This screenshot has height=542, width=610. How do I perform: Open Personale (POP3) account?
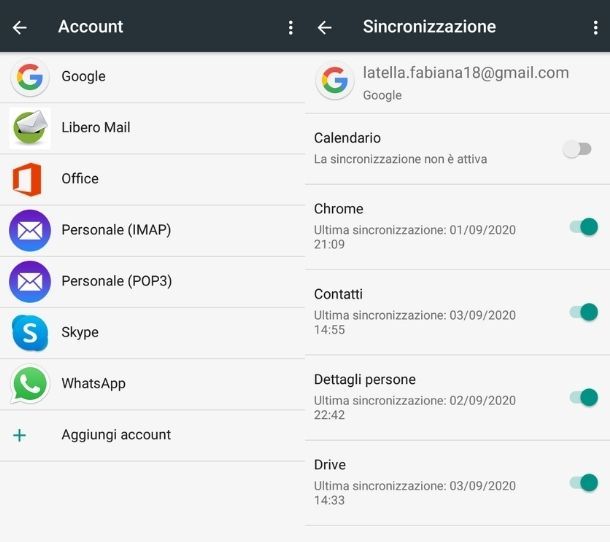tap(152, 282)
